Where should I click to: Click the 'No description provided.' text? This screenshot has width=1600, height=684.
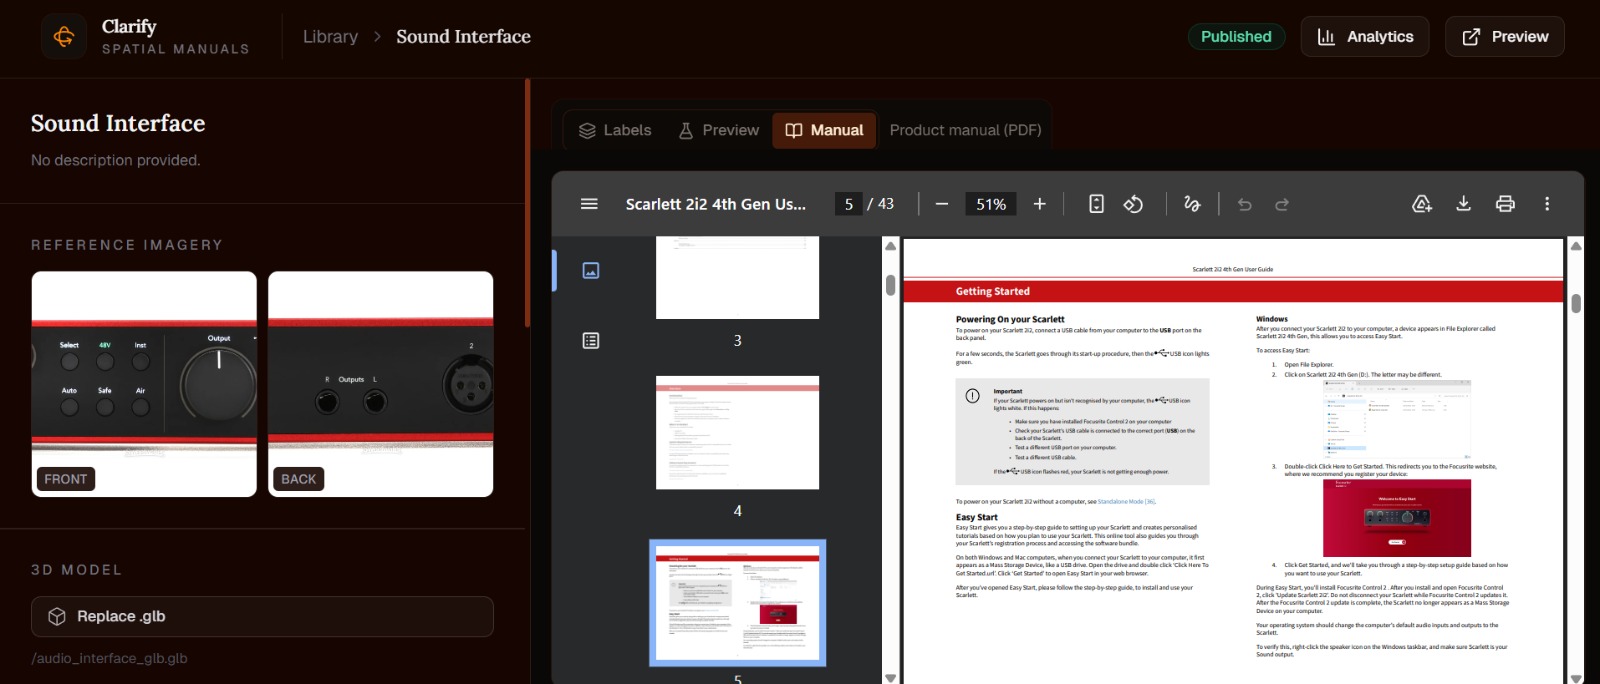coord(116,160)
